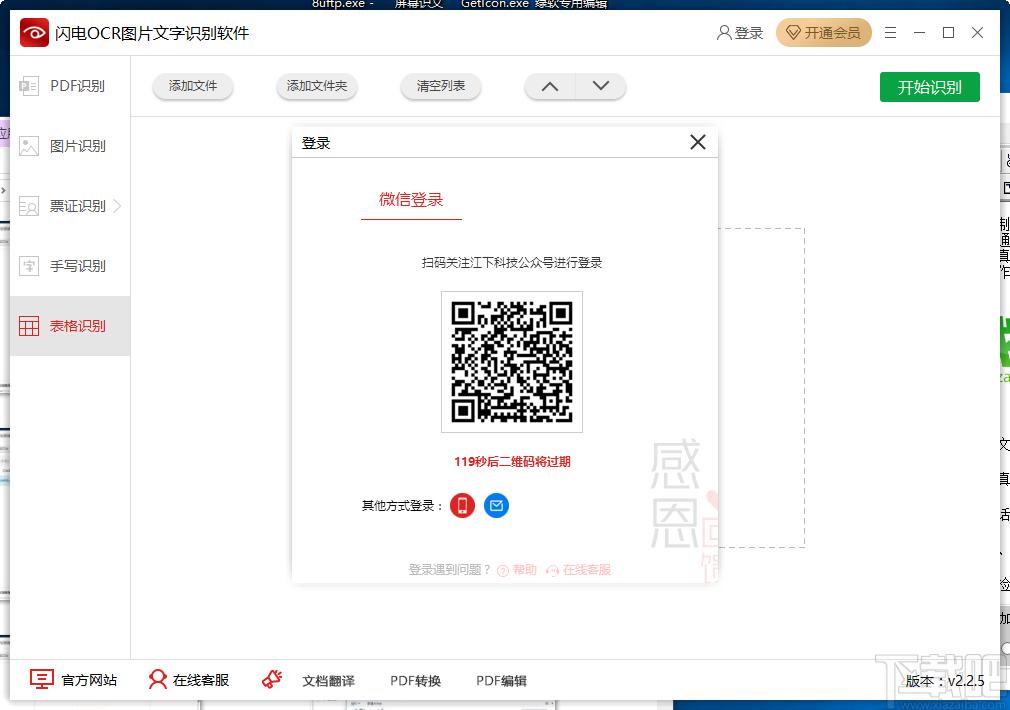Click the 票证识别 card icon

click(29, 206)
